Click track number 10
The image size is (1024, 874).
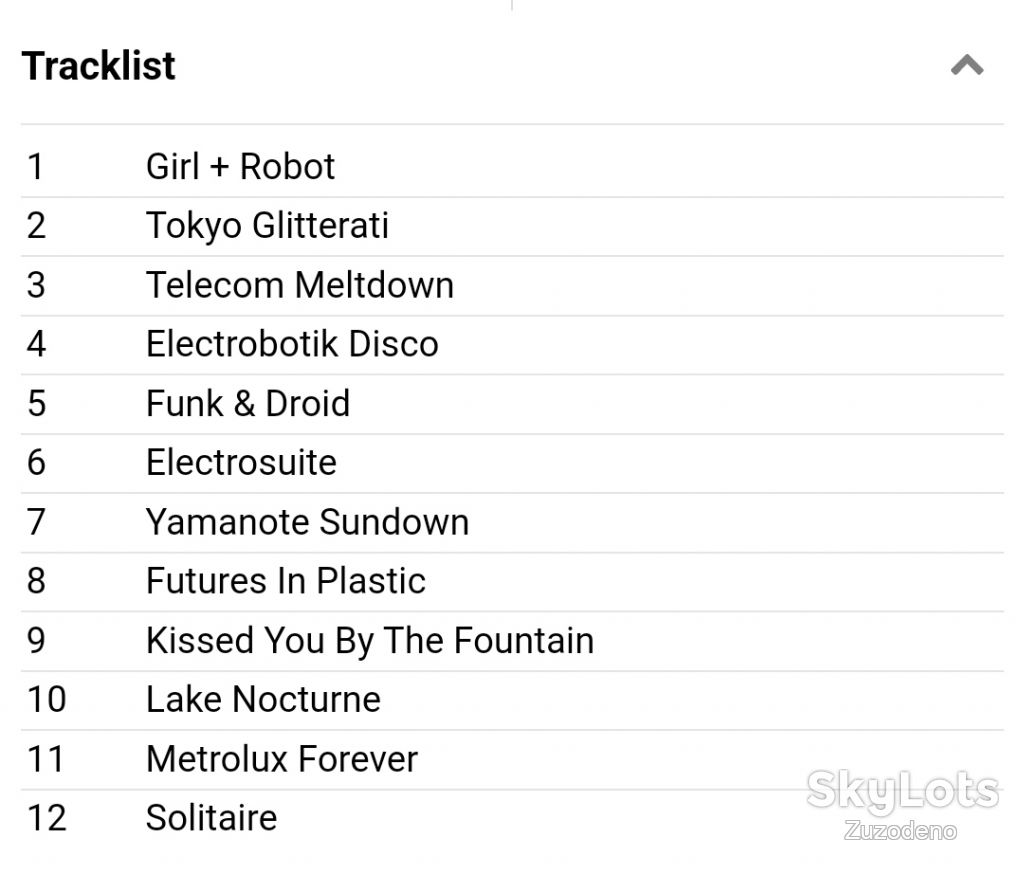tap(47, 700)
